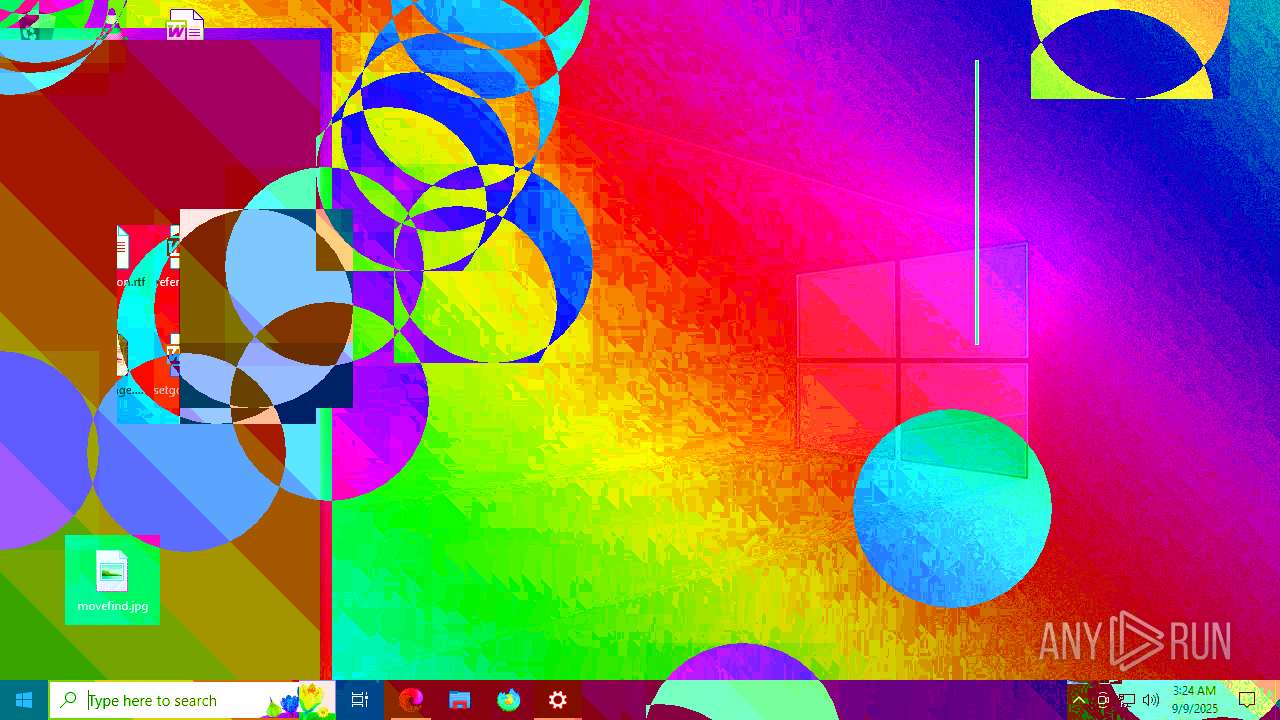The height and width of the screenshot is (720, 1280).
Task: Show hidden system tray icons
Action: click(1079, 700)
